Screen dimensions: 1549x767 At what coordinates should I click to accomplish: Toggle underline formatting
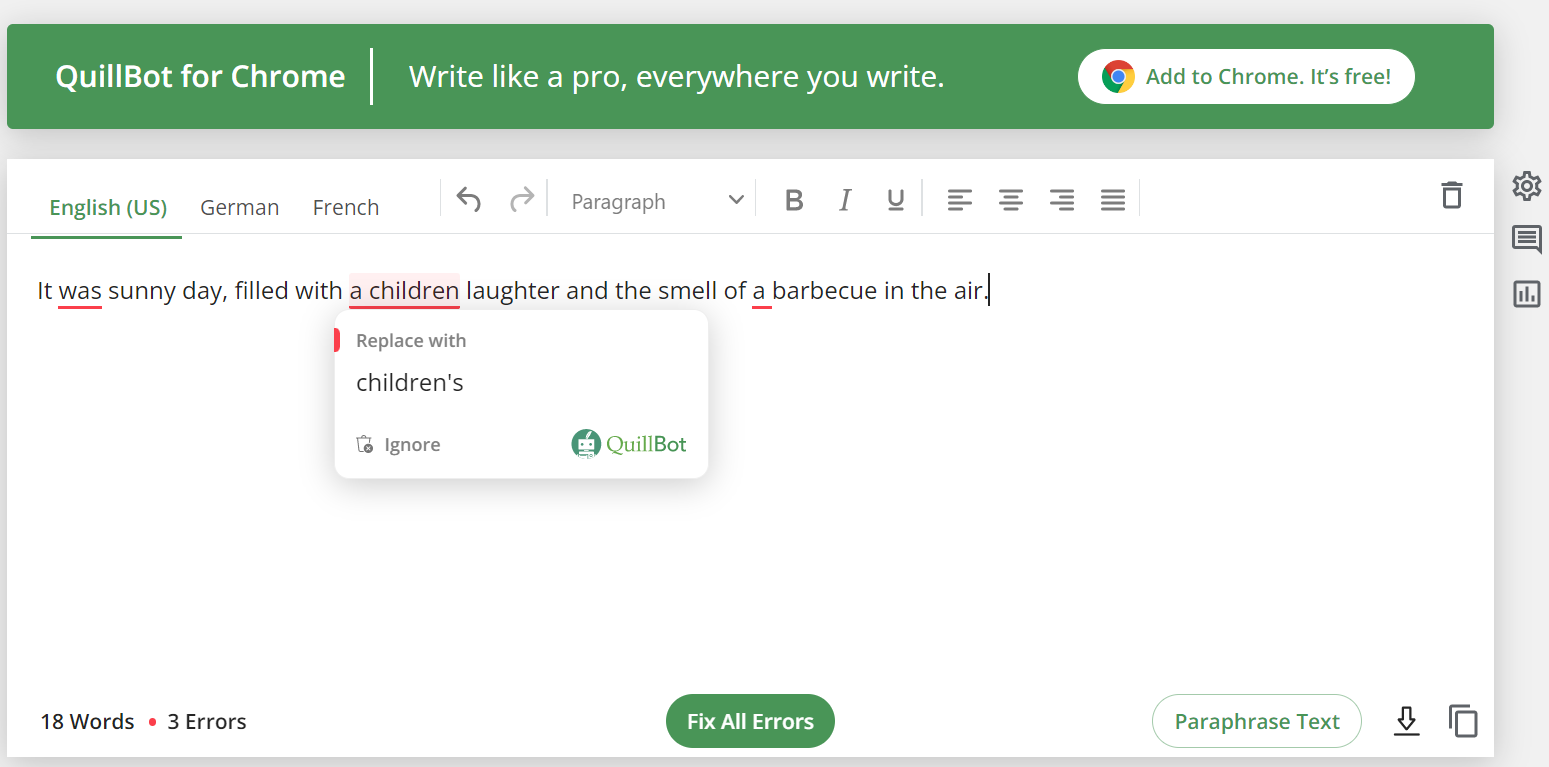pyautogui.click(x=896, y=201)
